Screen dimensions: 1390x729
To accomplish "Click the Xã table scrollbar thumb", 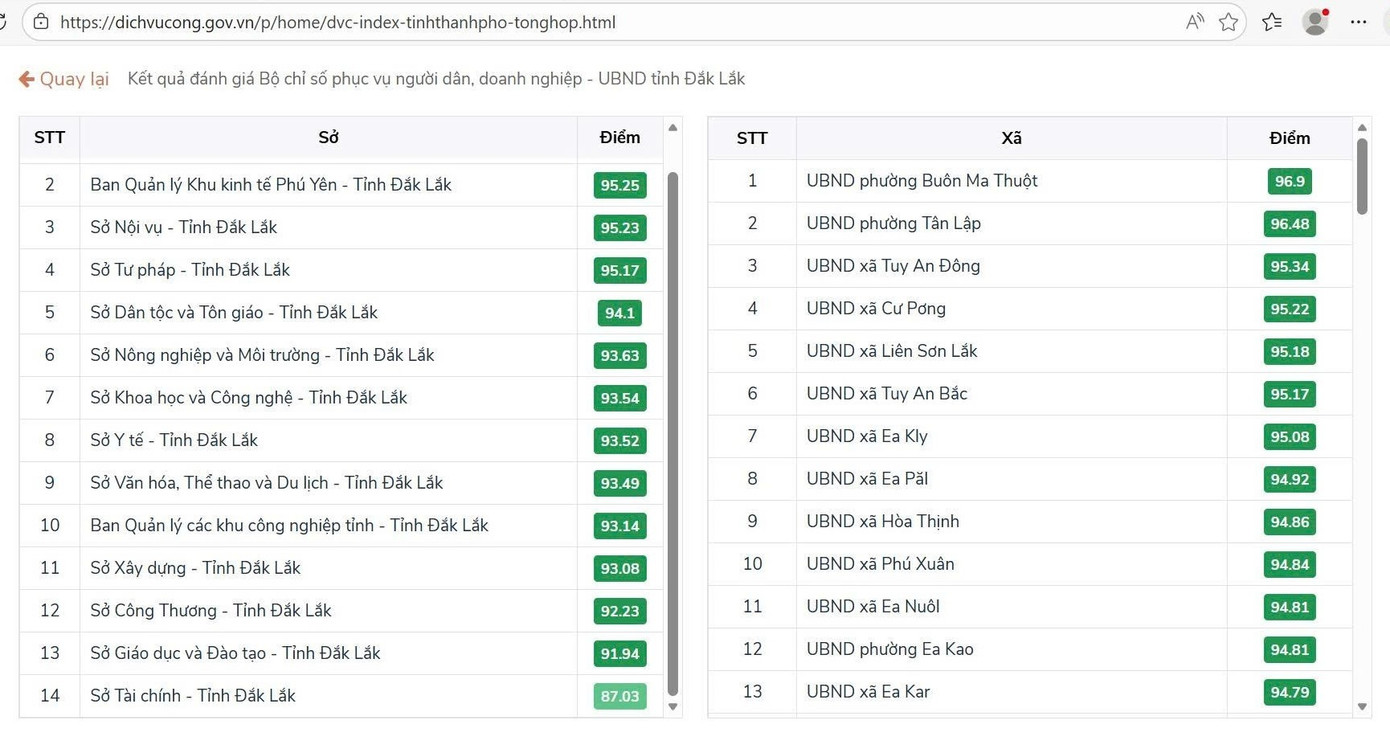I will pos(1362,175).
